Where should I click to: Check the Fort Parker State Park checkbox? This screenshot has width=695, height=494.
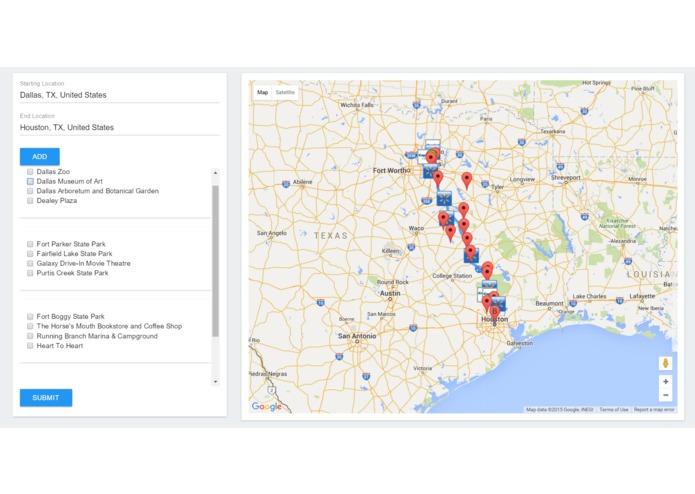[30, 244]
